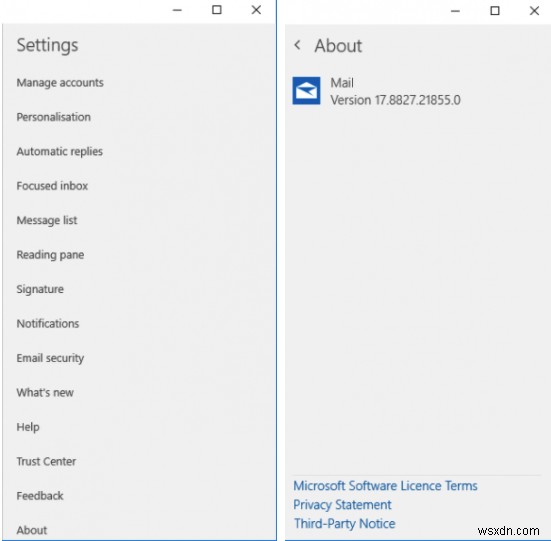Open Trust Center settings
This screenshot has width=551, height=541.
pyautogui.click(x=46, y=461)
